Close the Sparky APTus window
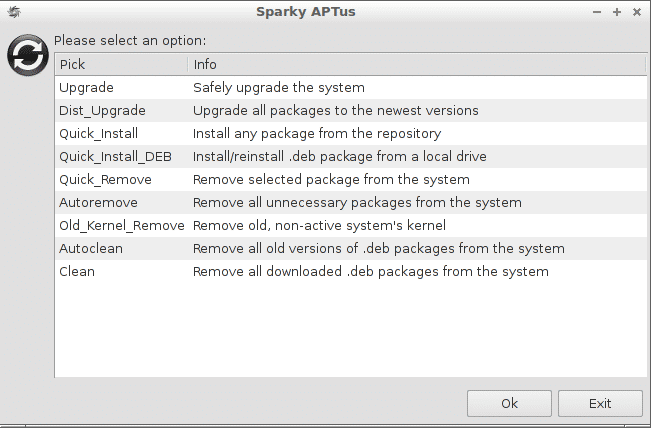This screenshot has height=428, width=651. [x=636, y=12]
